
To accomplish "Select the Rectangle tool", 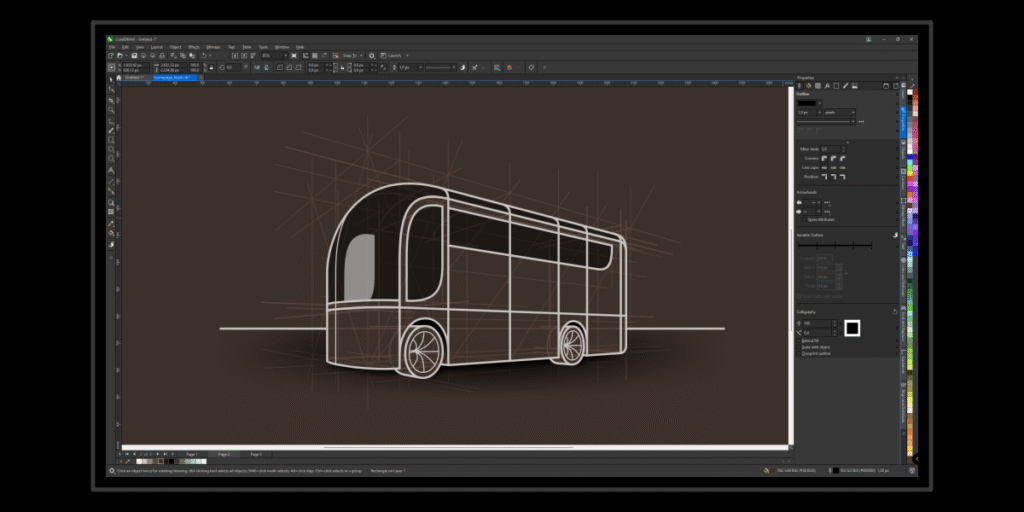I will point(111,140).
